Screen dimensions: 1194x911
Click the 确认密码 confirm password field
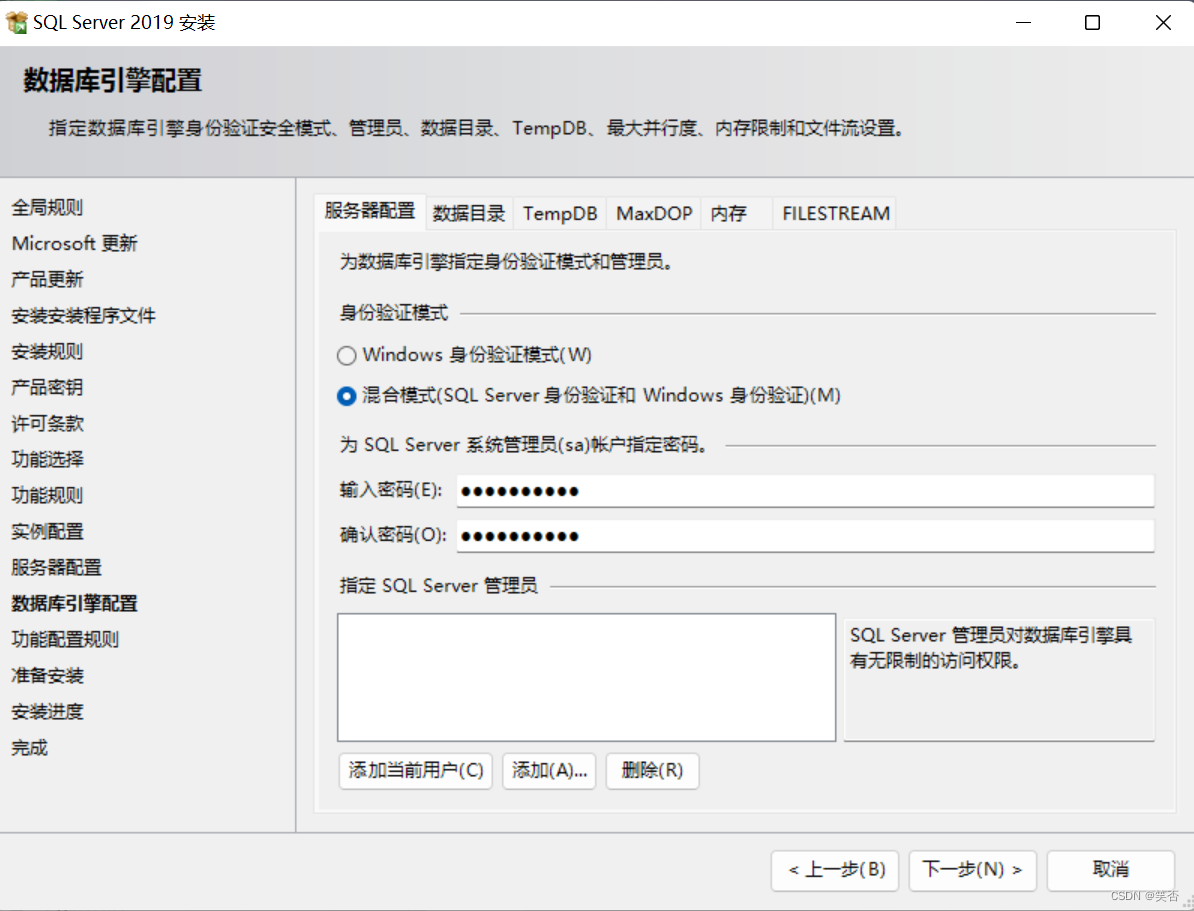tap(805, 536)
